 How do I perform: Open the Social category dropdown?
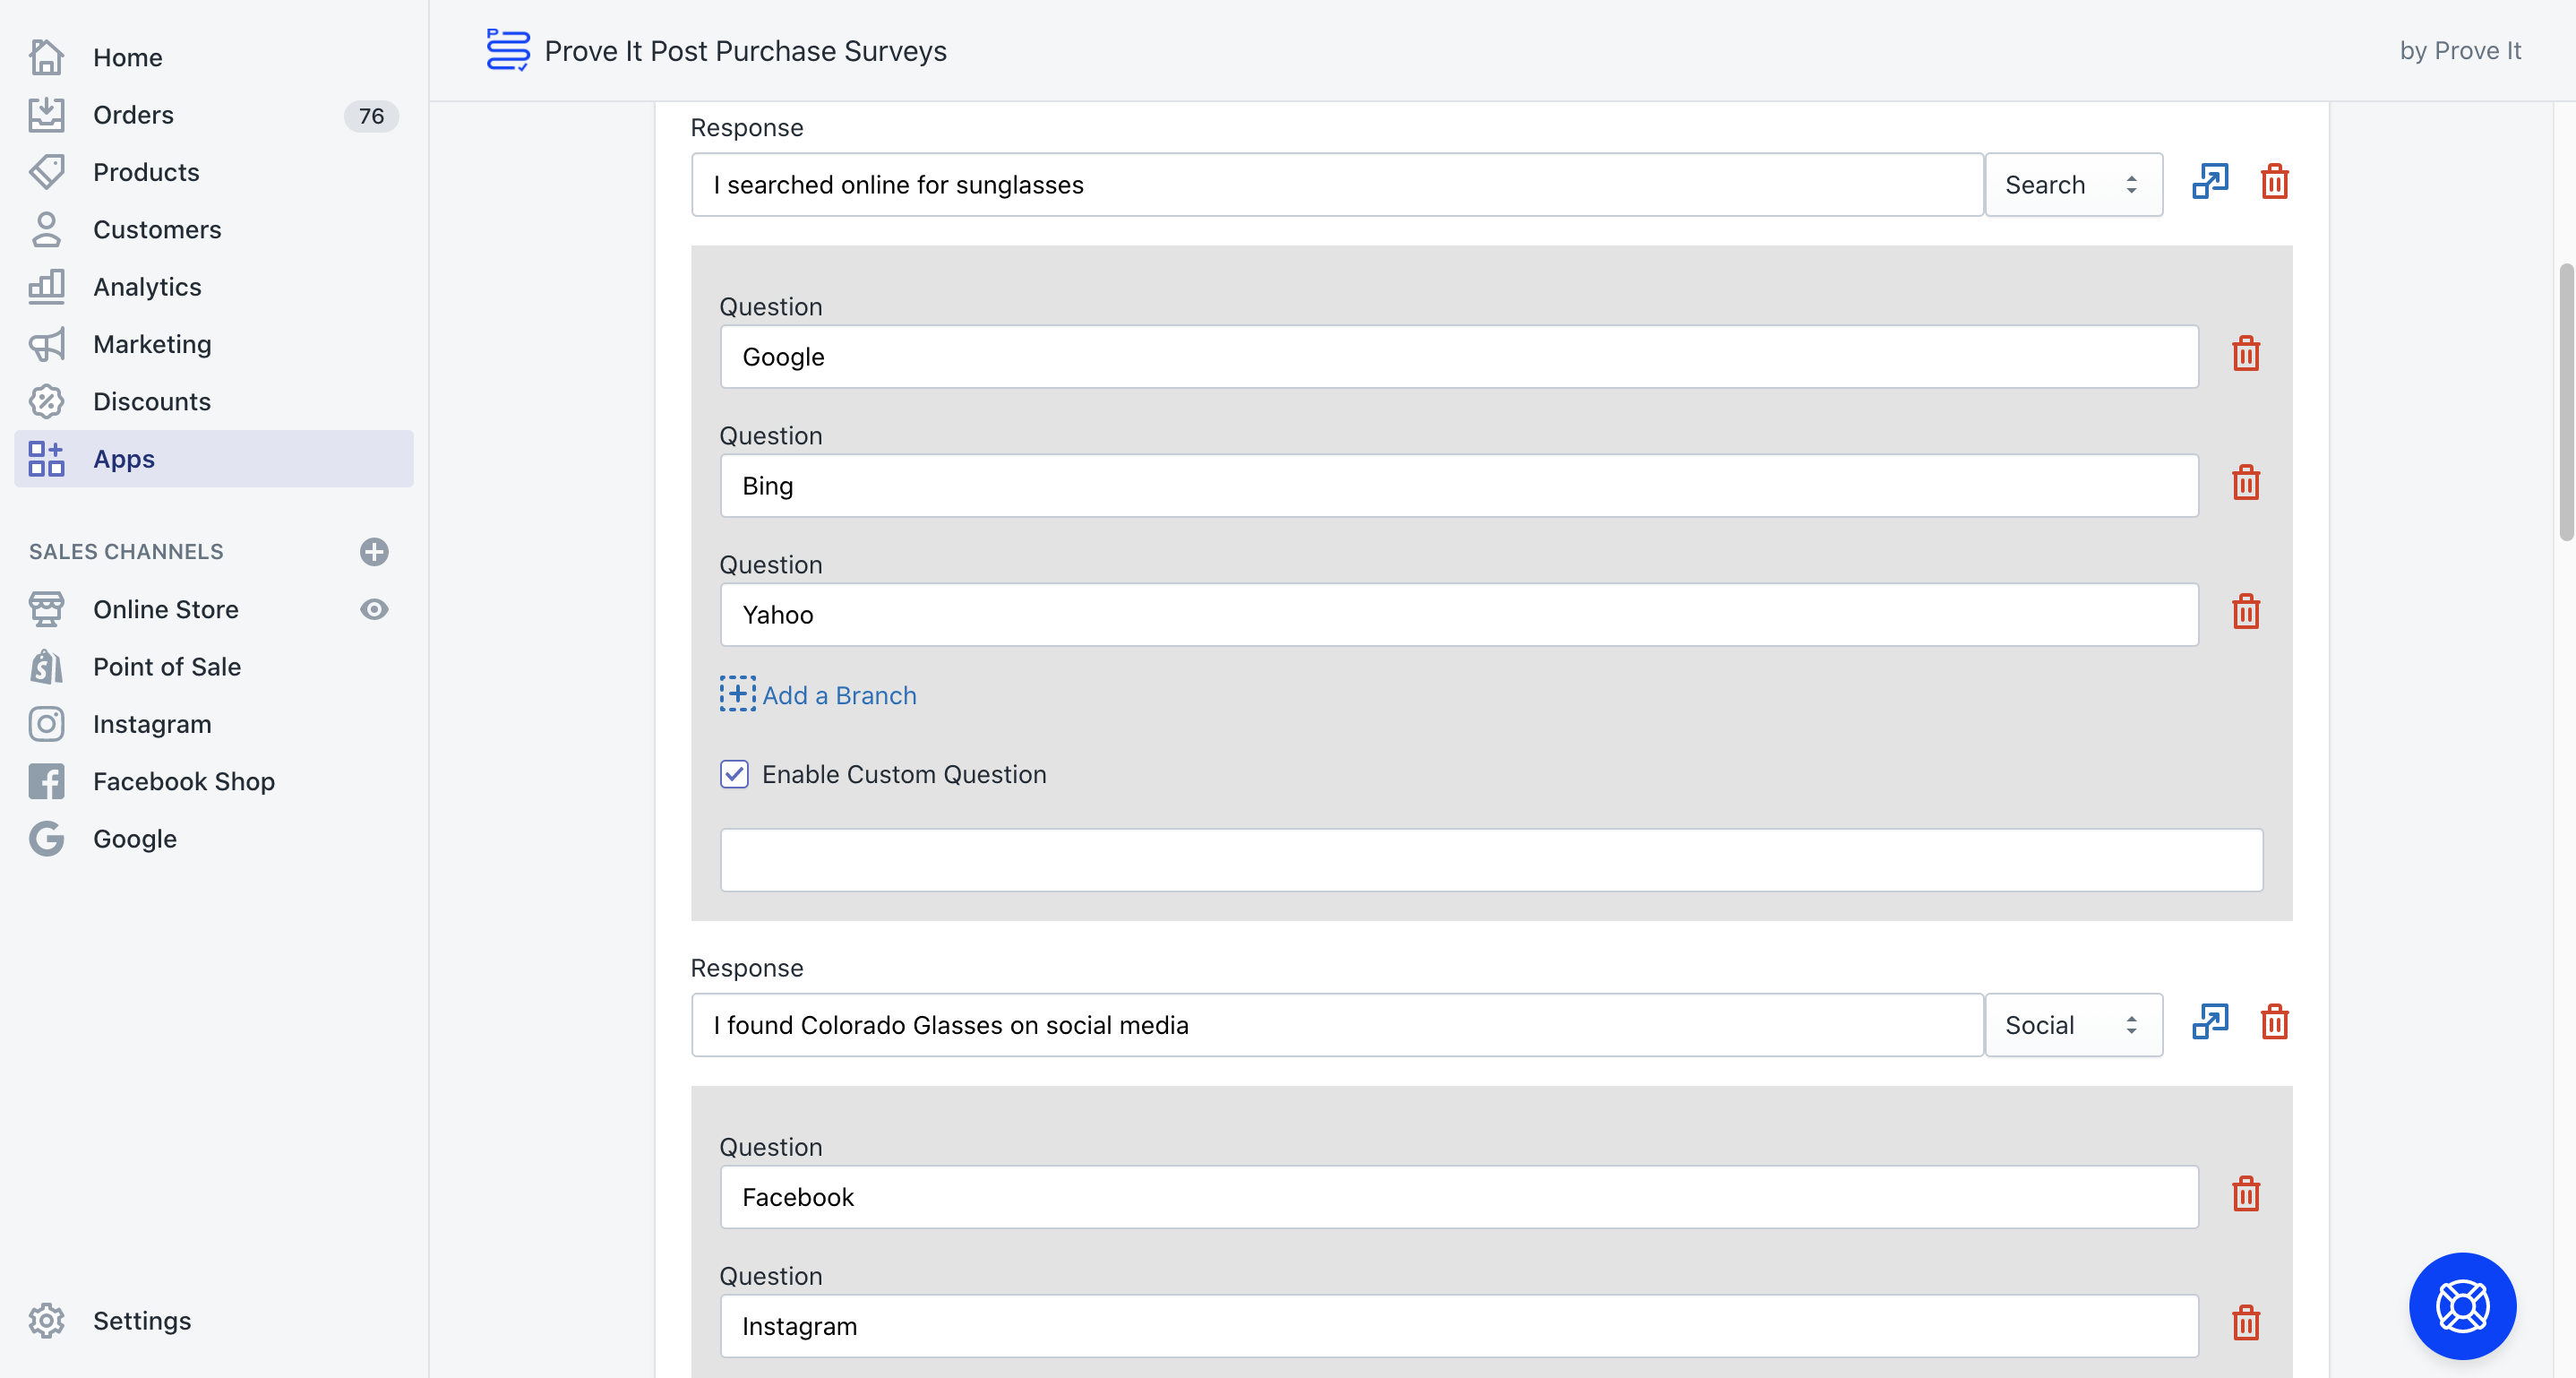[2072, 1025]
